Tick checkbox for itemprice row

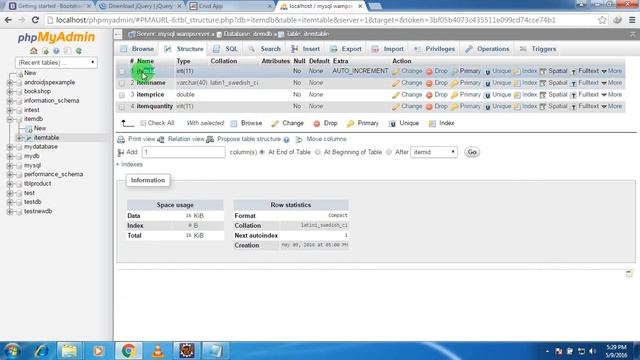click(x=122, y=95)
